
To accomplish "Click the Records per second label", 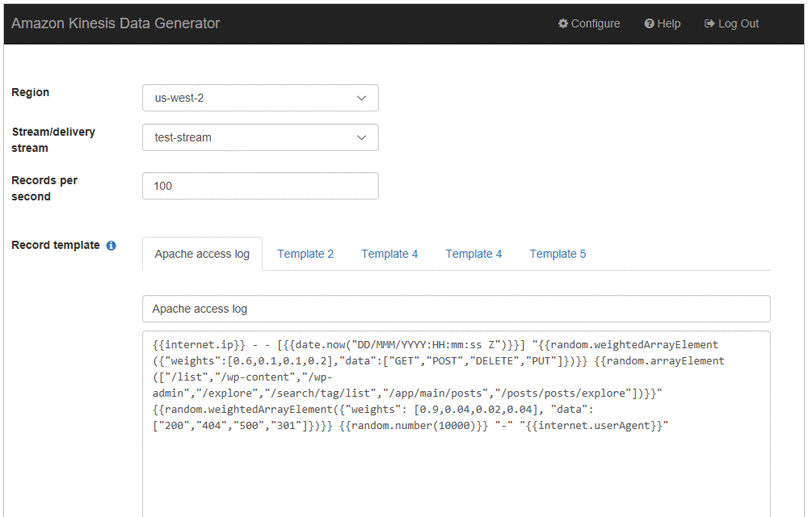I will (44, 188).
